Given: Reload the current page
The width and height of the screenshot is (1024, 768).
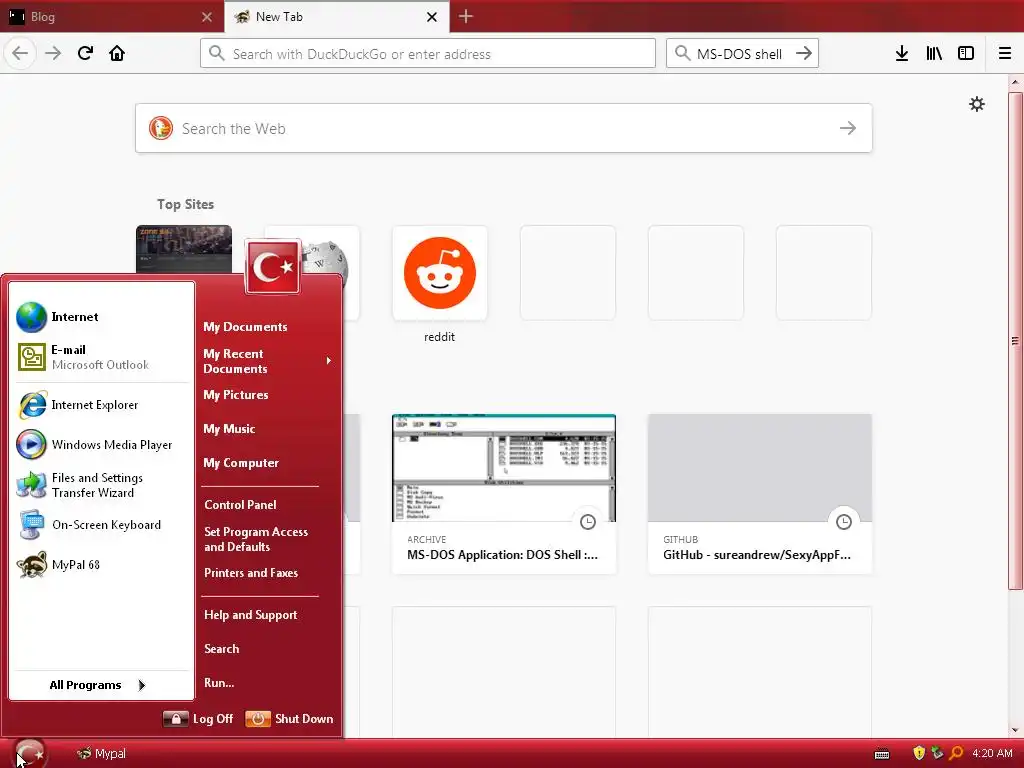Looking at the screenshot, I should (85, 53).
